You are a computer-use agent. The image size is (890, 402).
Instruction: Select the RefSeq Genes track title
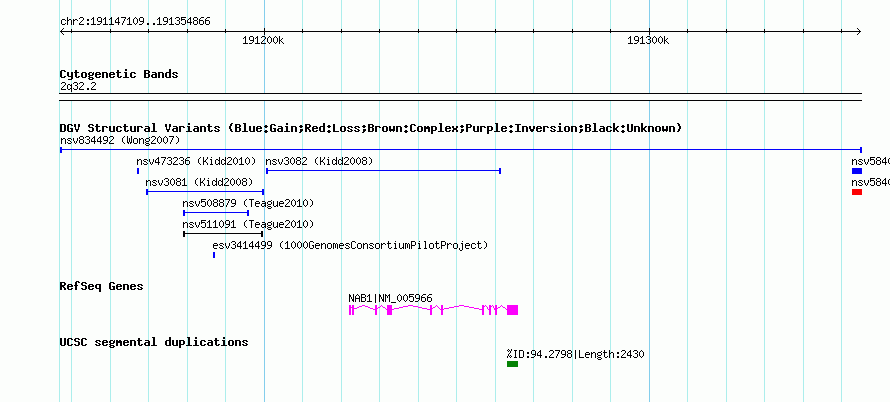102,286
